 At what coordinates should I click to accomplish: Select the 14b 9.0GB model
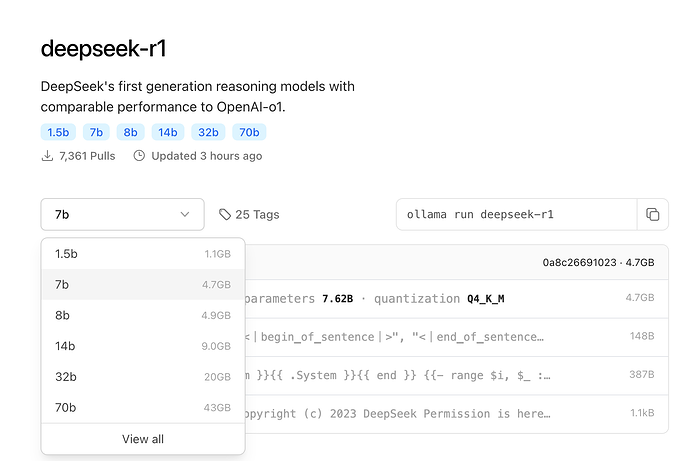click(143, 346)
